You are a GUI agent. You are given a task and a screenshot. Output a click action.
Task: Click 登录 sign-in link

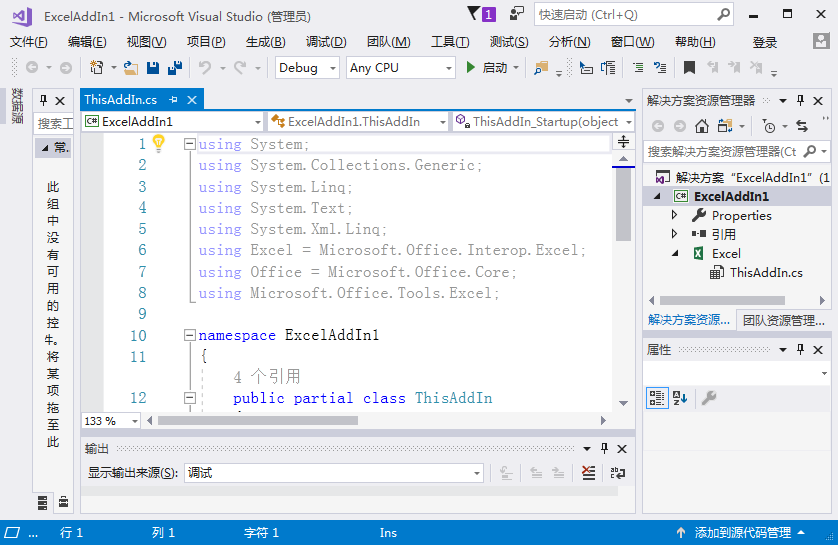point(764,42)
